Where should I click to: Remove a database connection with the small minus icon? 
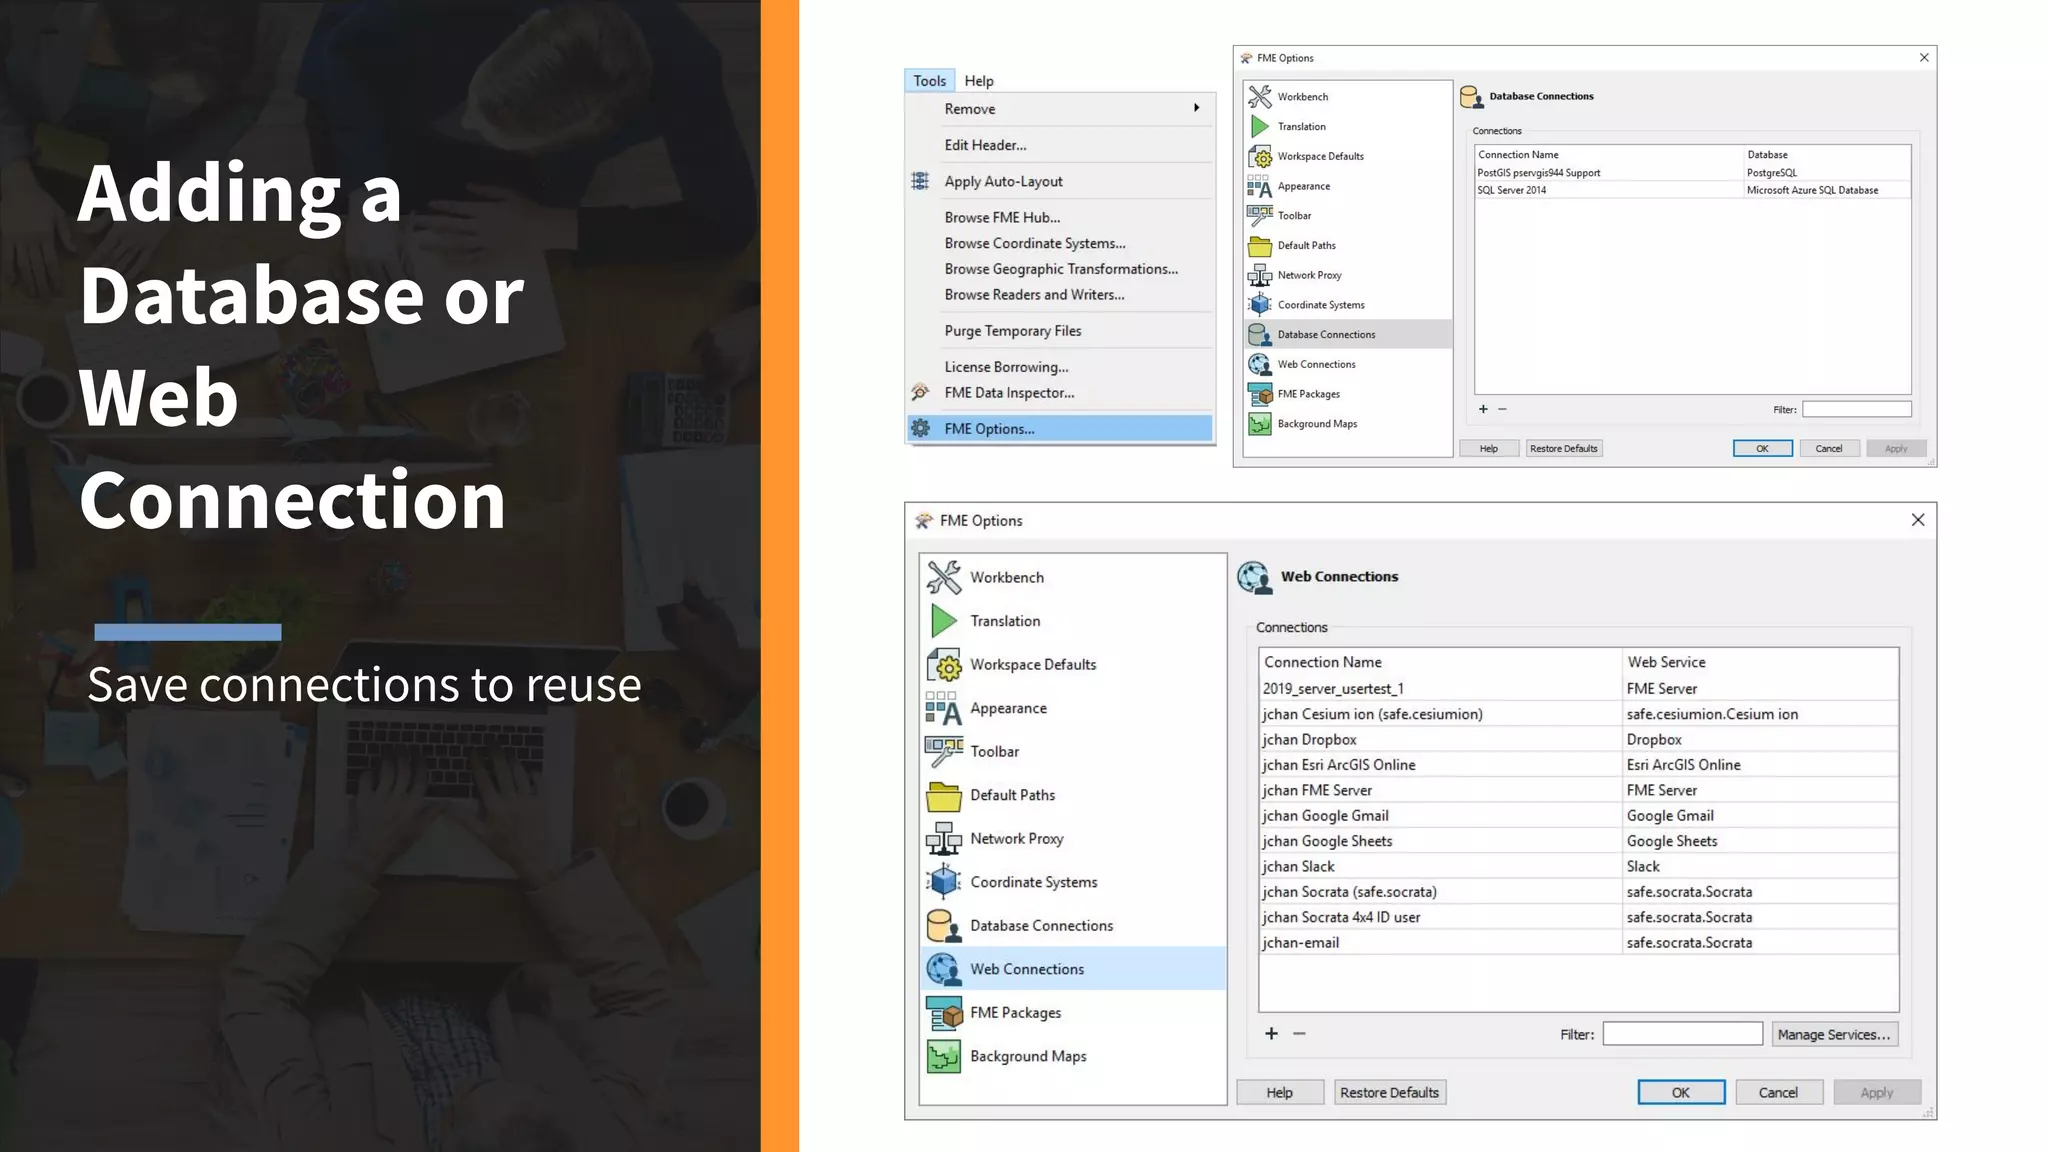(1502, 409)
